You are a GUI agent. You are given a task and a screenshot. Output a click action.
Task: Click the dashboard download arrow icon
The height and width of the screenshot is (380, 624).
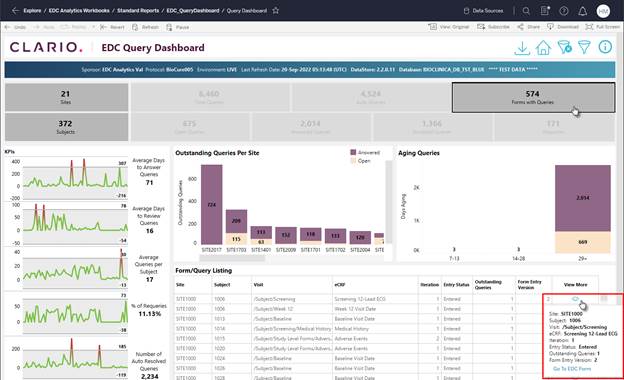tap(522, 48)
